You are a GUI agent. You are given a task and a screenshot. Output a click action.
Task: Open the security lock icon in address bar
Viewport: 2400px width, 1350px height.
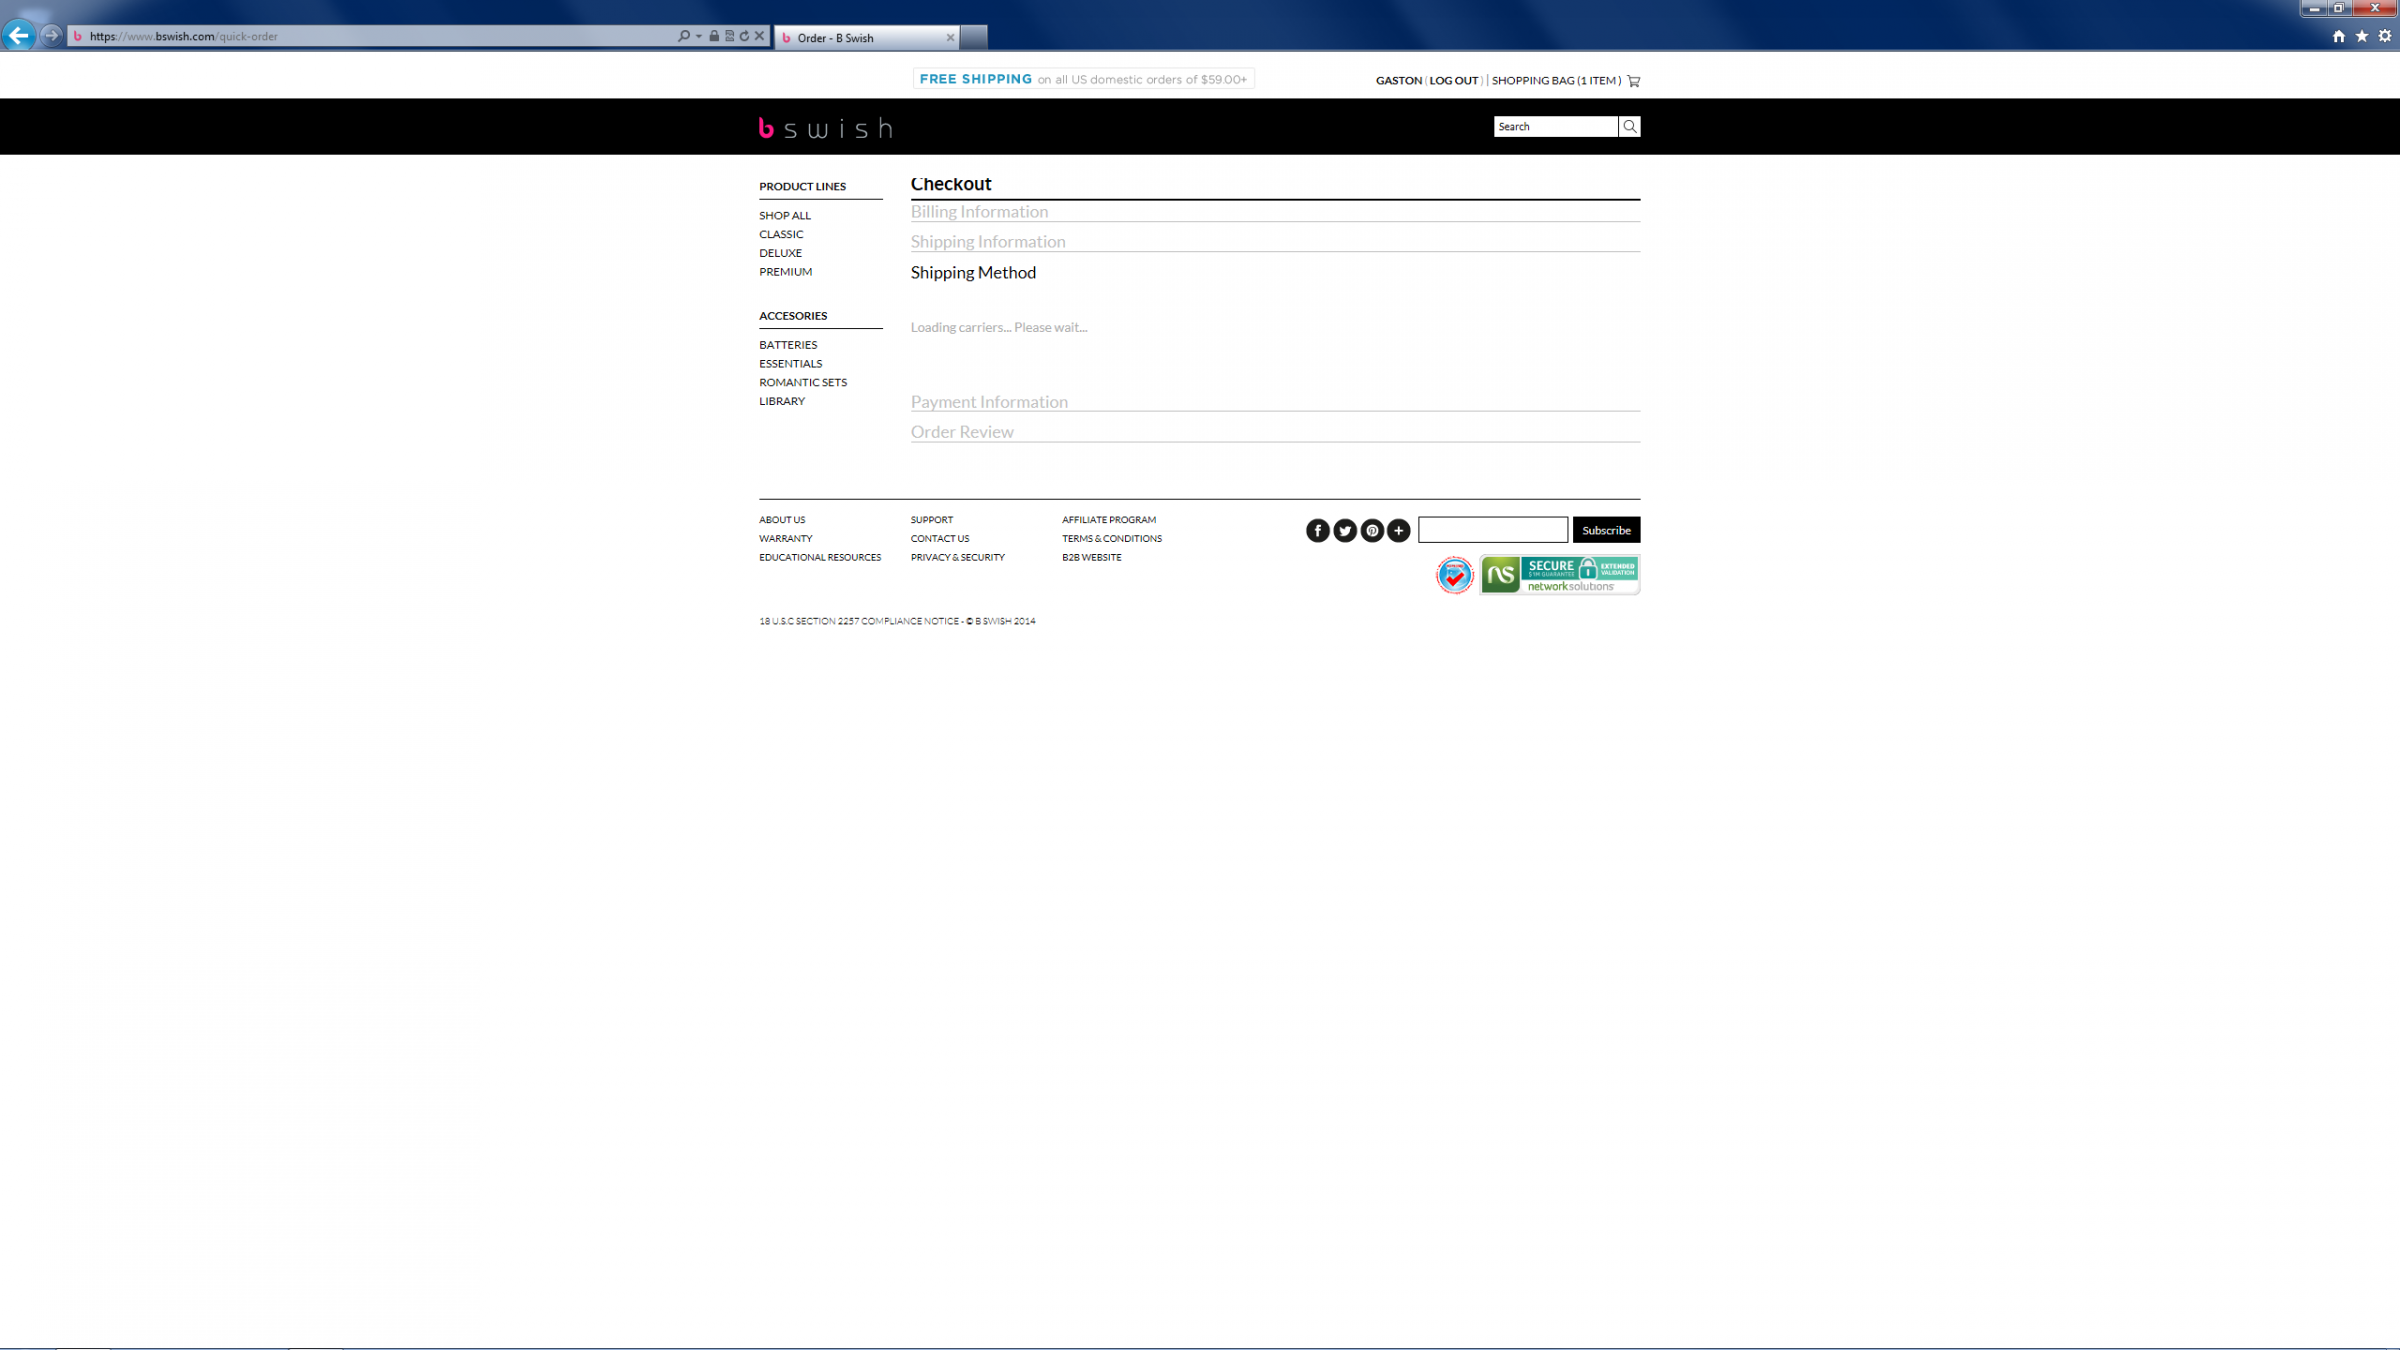(x=714, y=36)
